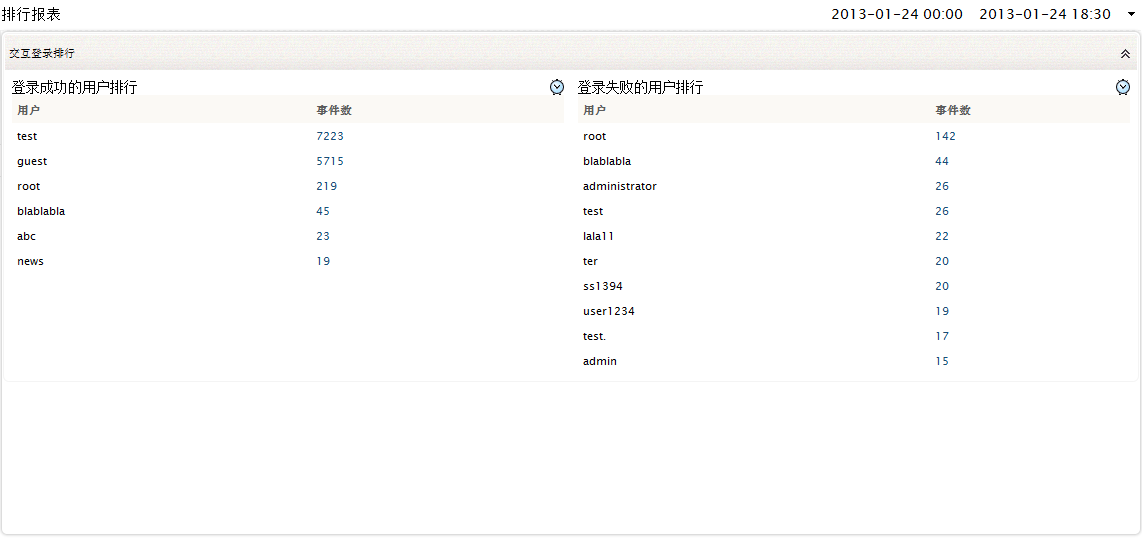The image size is (1142, 543).
Task: Select user lala11 in failed logins
Action: [x=599, y=236]
